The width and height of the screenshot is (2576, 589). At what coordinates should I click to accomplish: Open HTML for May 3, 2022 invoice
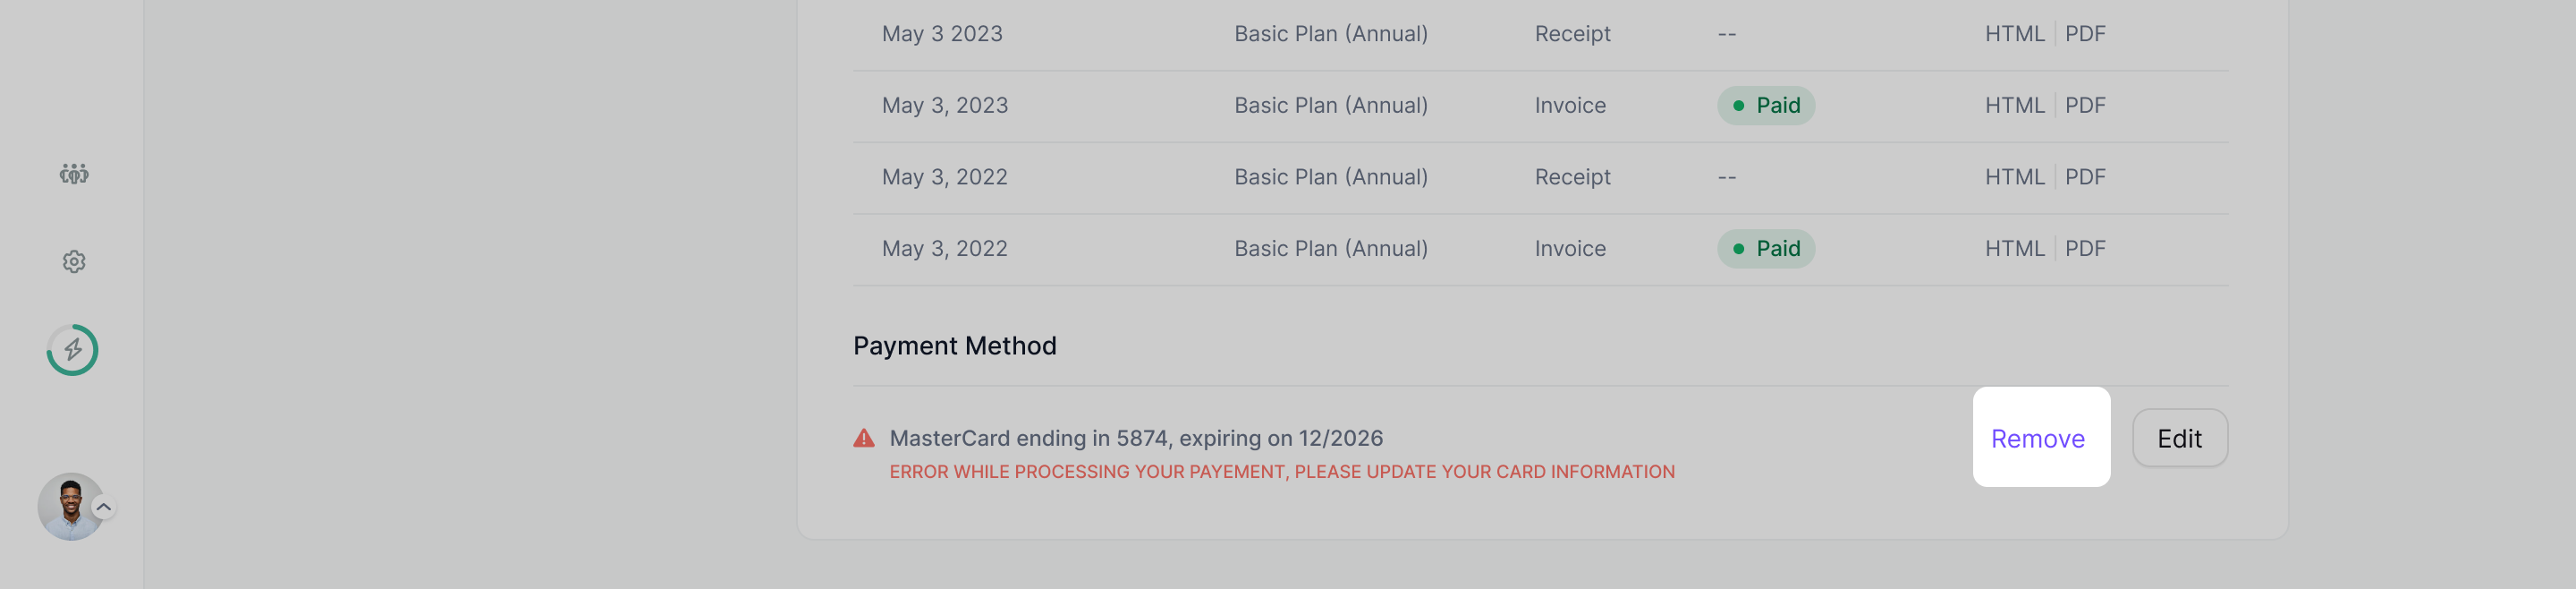click(2014, 248)
